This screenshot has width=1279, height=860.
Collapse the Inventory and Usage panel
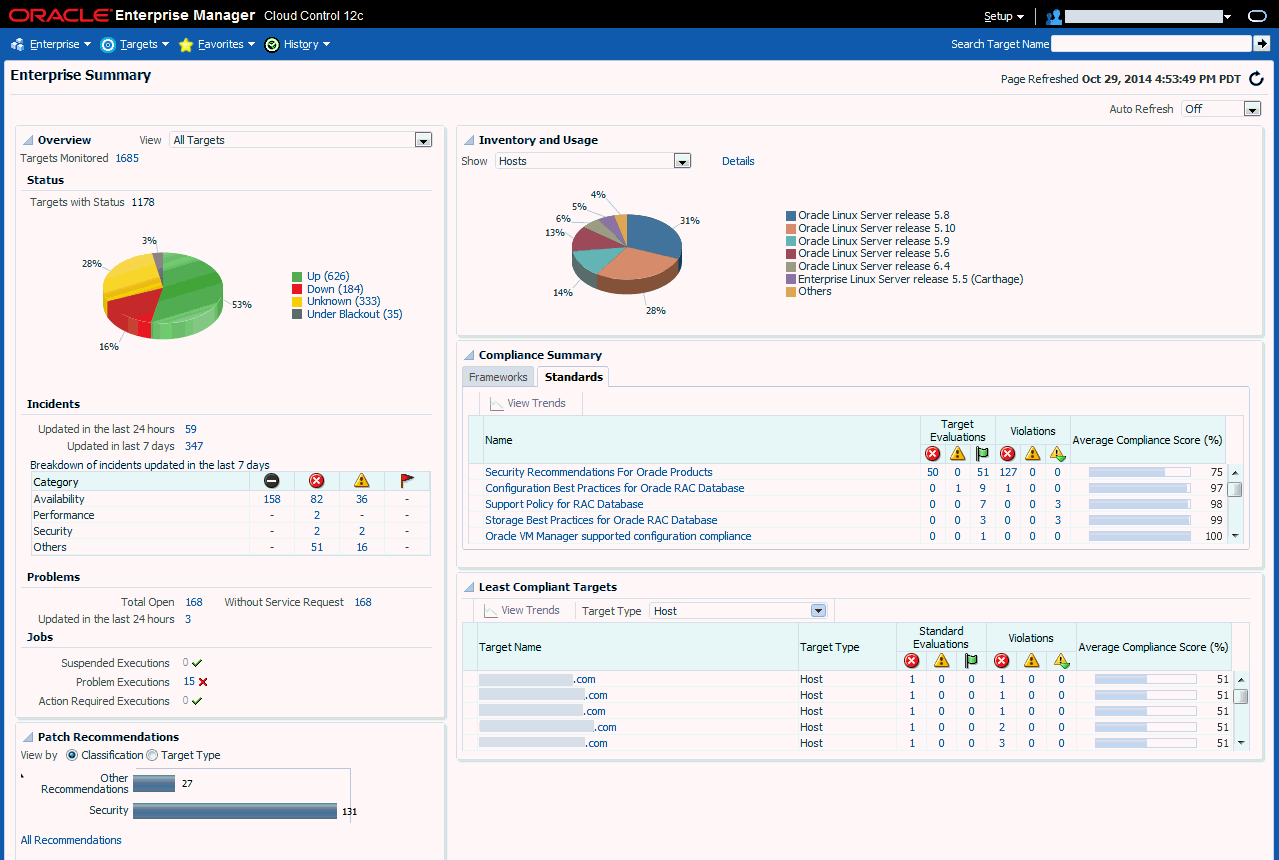coord(469,140)
